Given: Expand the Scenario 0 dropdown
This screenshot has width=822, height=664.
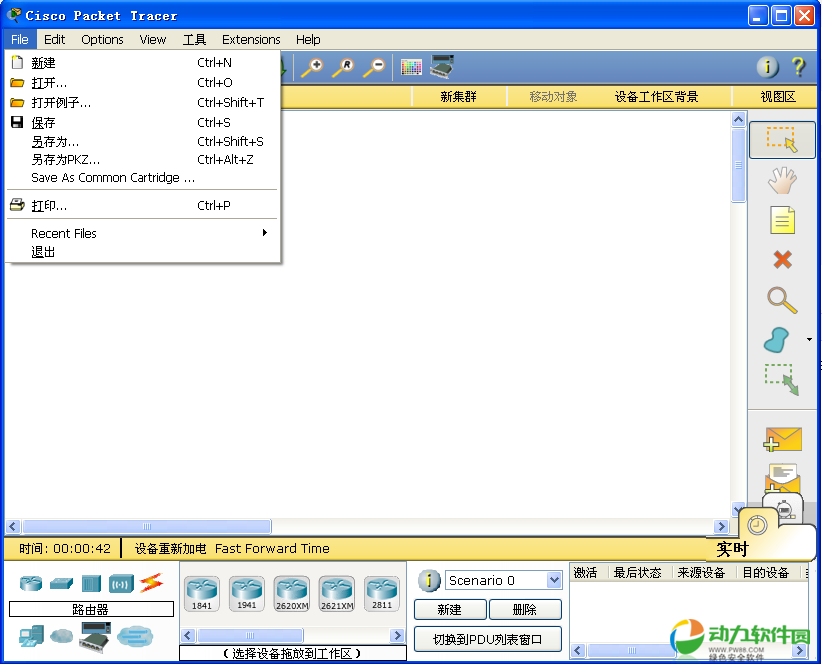Looking at the screenshot, I should point(554,581).
